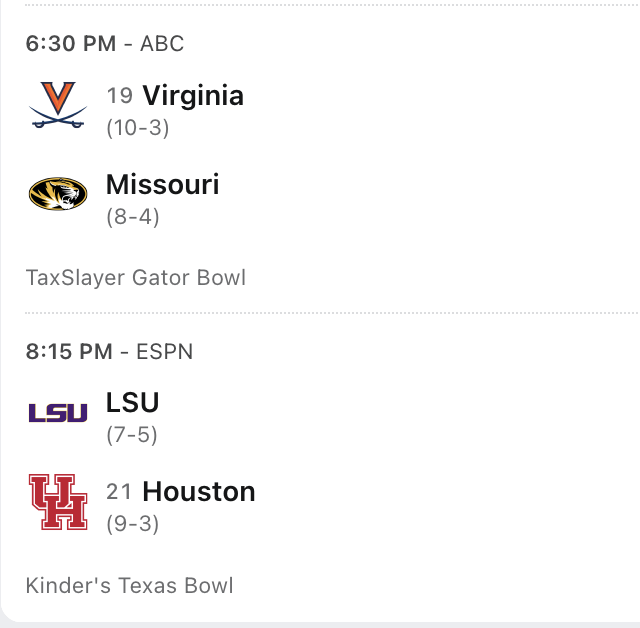Select the LSU team name
This screenshot has width=640, height=628.
click(133, 403)
